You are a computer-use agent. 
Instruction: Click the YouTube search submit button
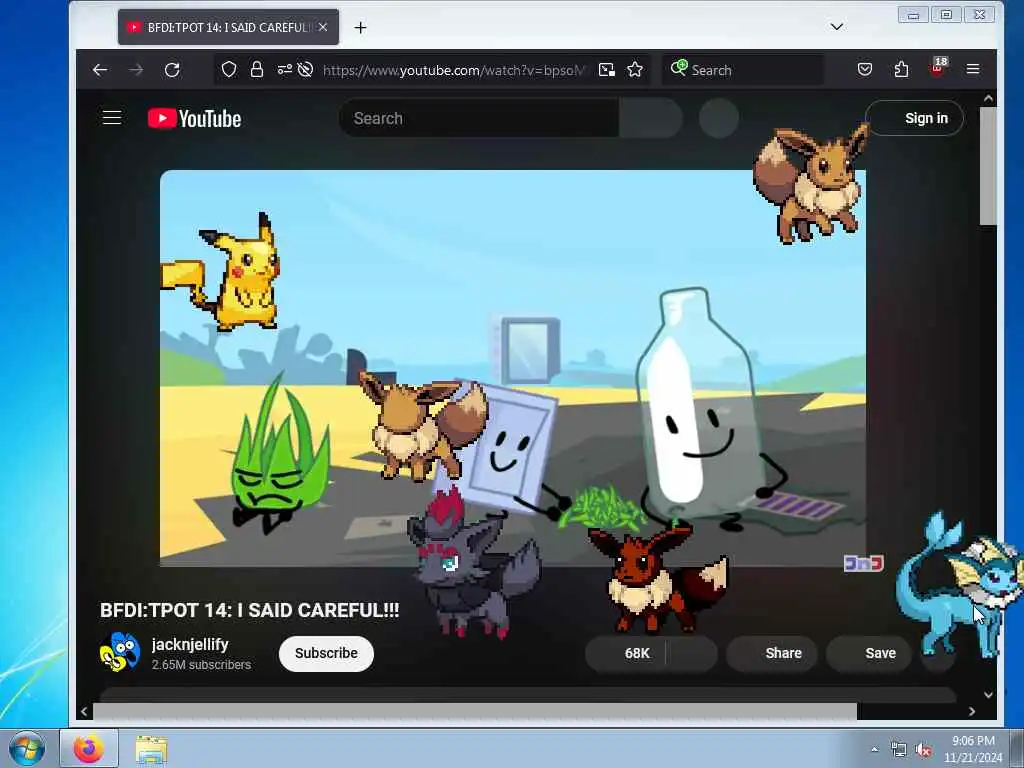tap(651, 118)
